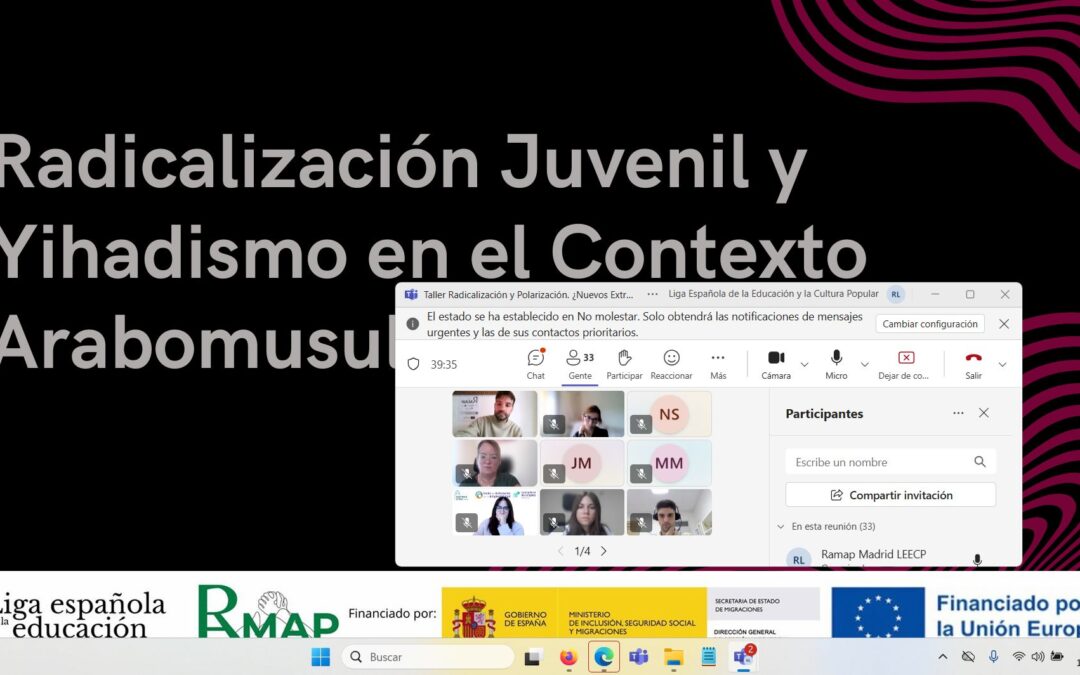This screenshot has width=1080, height=675.
Task: Open dropdown arrow next to Salir
Action: (1002, 365)
